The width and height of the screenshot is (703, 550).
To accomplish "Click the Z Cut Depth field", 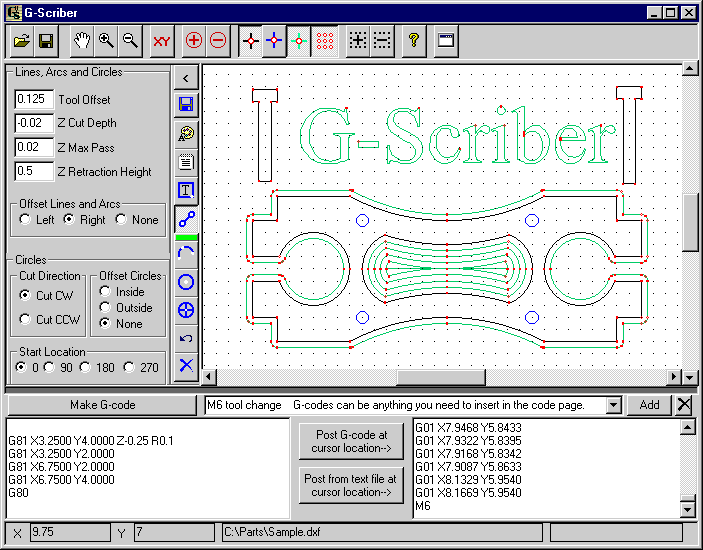I will coord(34,123).
